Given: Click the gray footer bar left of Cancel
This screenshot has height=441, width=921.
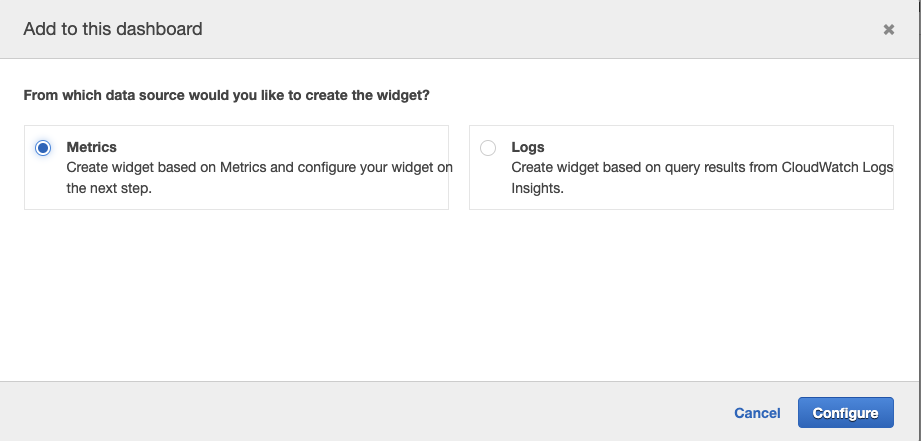Looking at the screenshot, I should pyautogui.click(x=350, y=411).
